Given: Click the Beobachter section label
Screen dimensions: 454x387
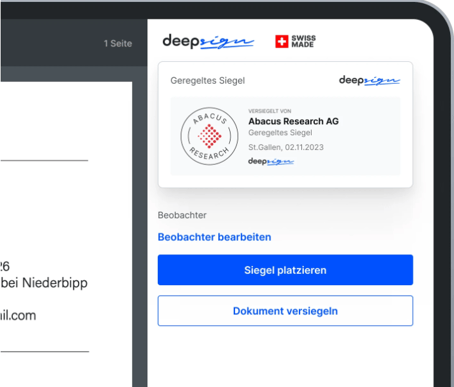Looking at the screenshot, I should click(x=182, y=215).
